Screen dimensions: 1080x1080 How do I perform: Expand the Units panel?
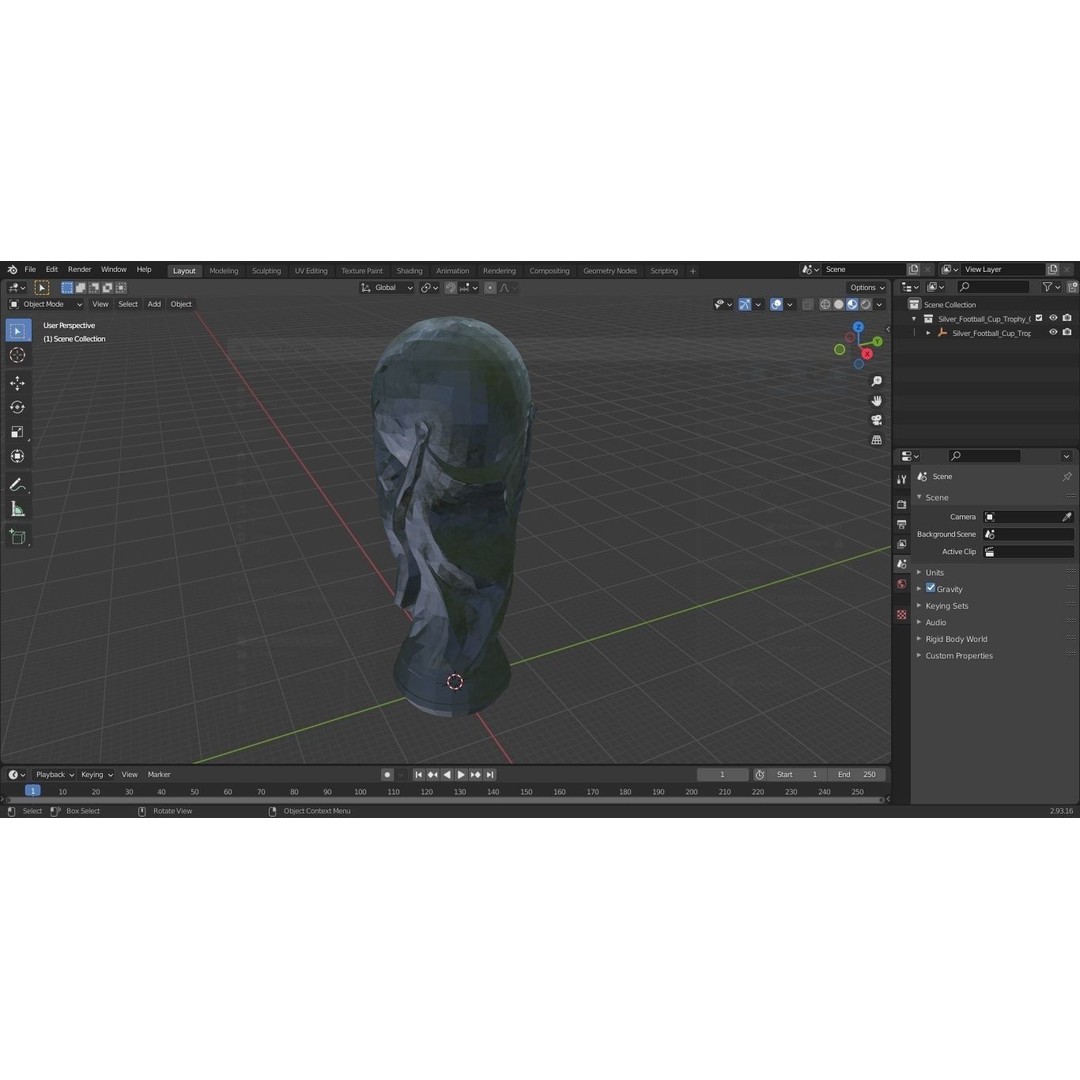pyautogui.click(x=934, y=572)
